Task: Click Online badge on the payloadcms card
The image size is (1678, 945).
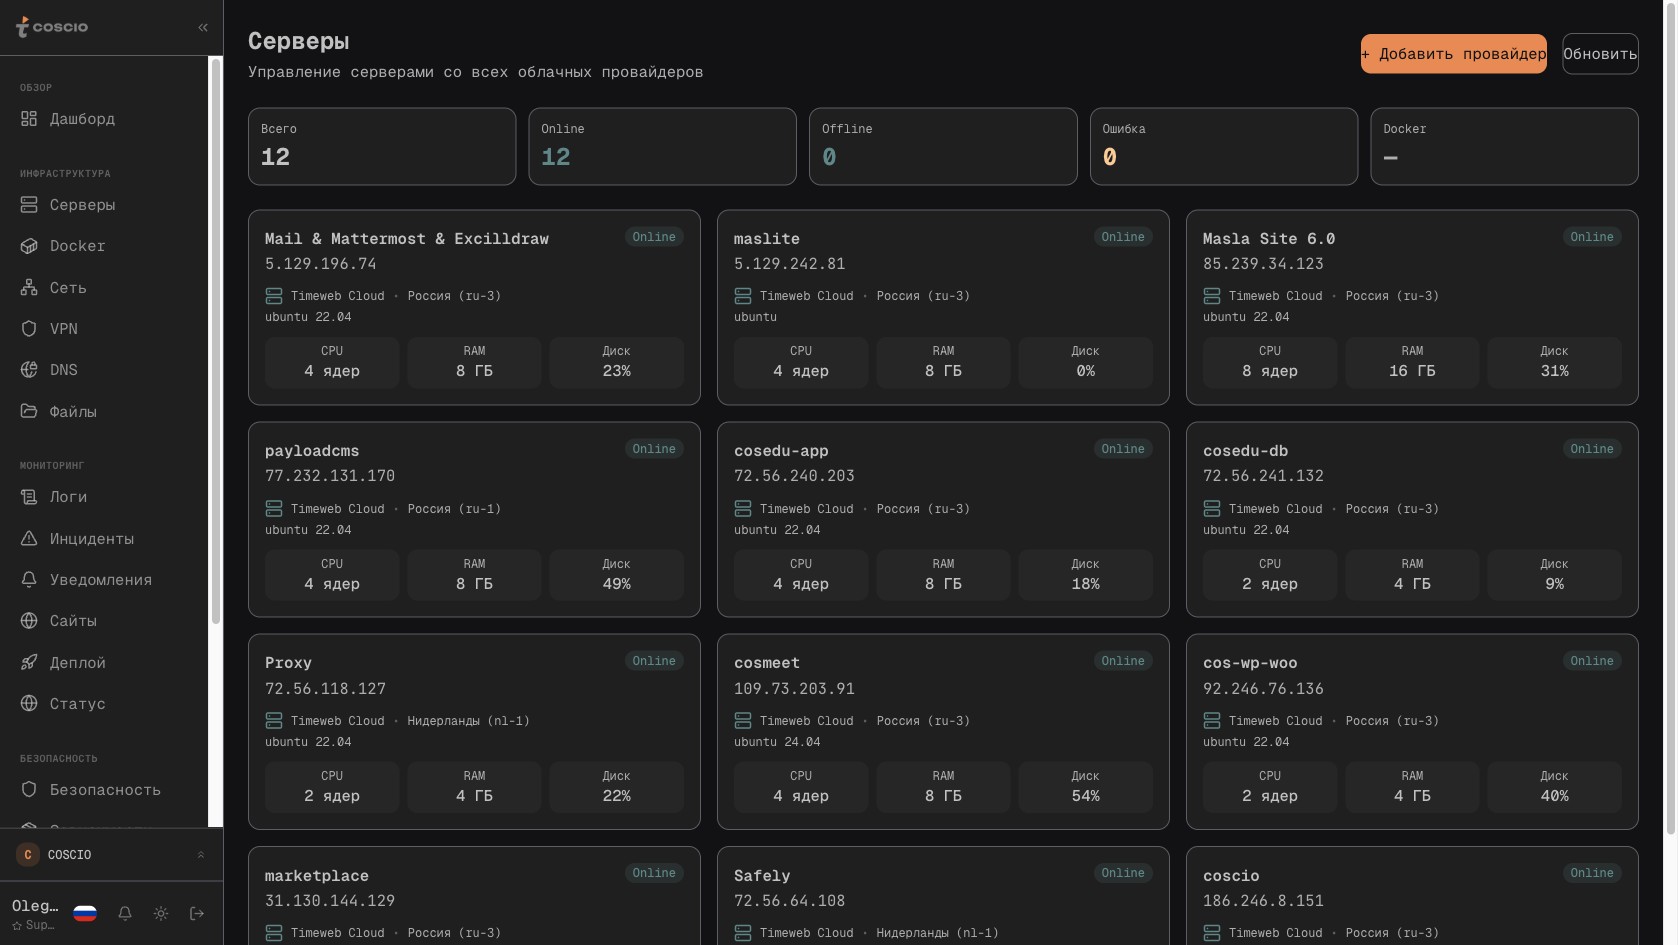Action: click(x=654, y=449)
